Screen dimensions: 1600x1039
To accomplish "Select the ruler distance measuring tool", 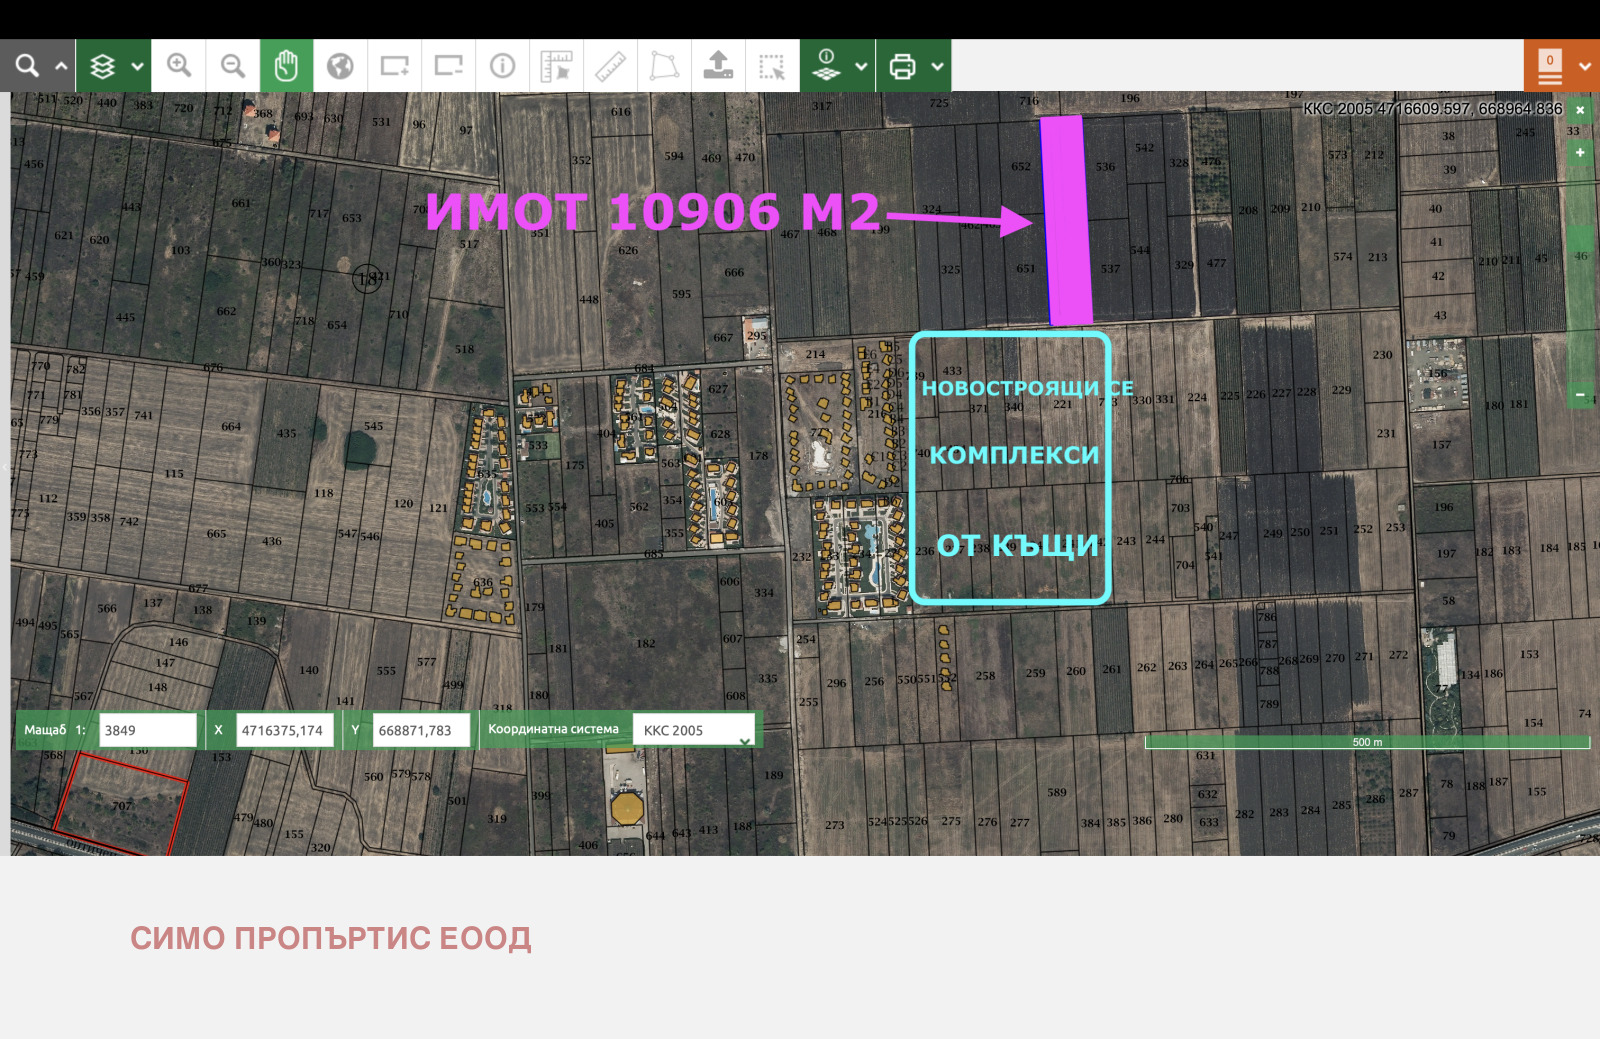I will point(610,66).
